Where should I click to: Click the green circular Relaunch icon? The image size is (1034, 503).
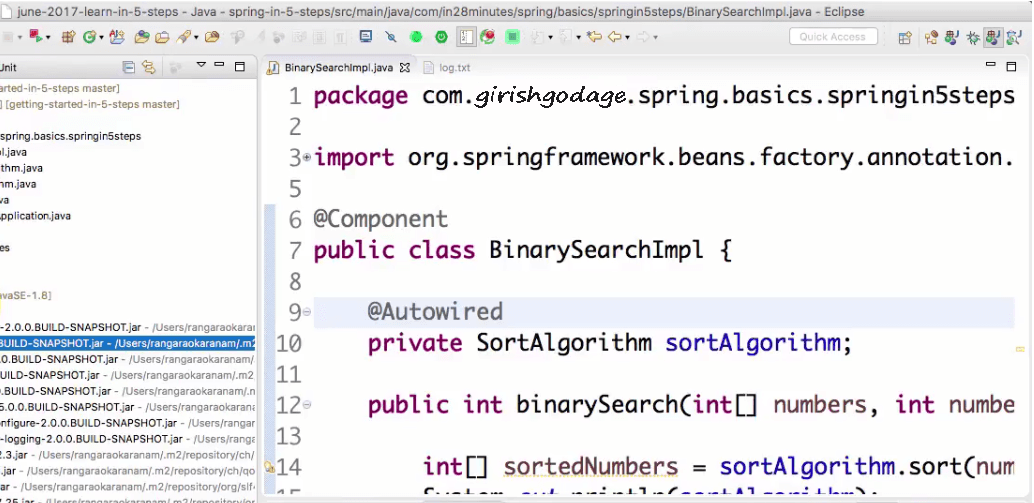[415, 37]
